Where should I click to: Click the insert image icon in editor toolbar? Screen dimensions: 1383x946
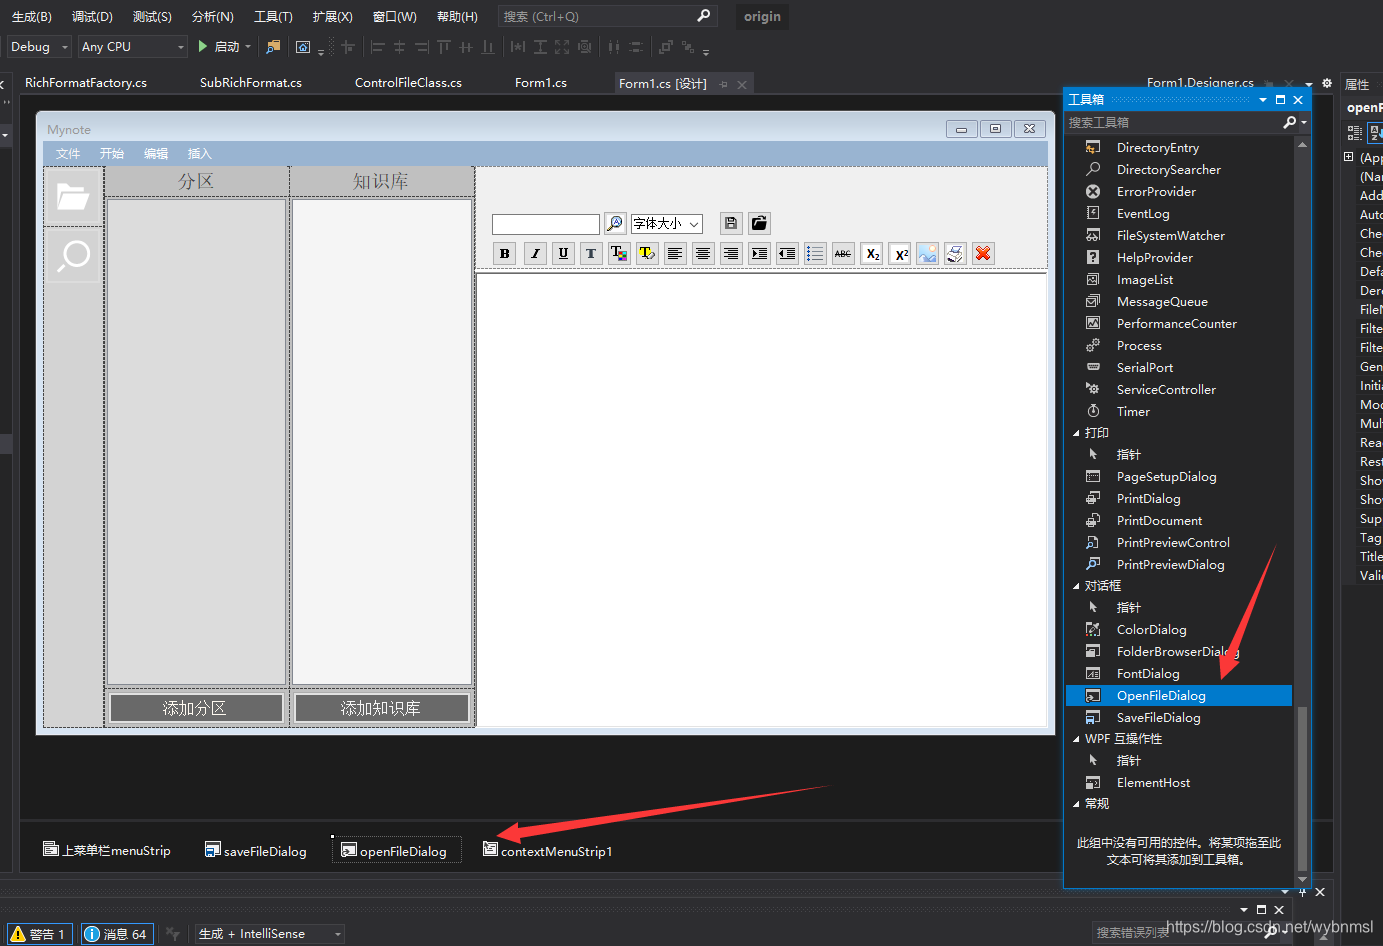(927, 253)
